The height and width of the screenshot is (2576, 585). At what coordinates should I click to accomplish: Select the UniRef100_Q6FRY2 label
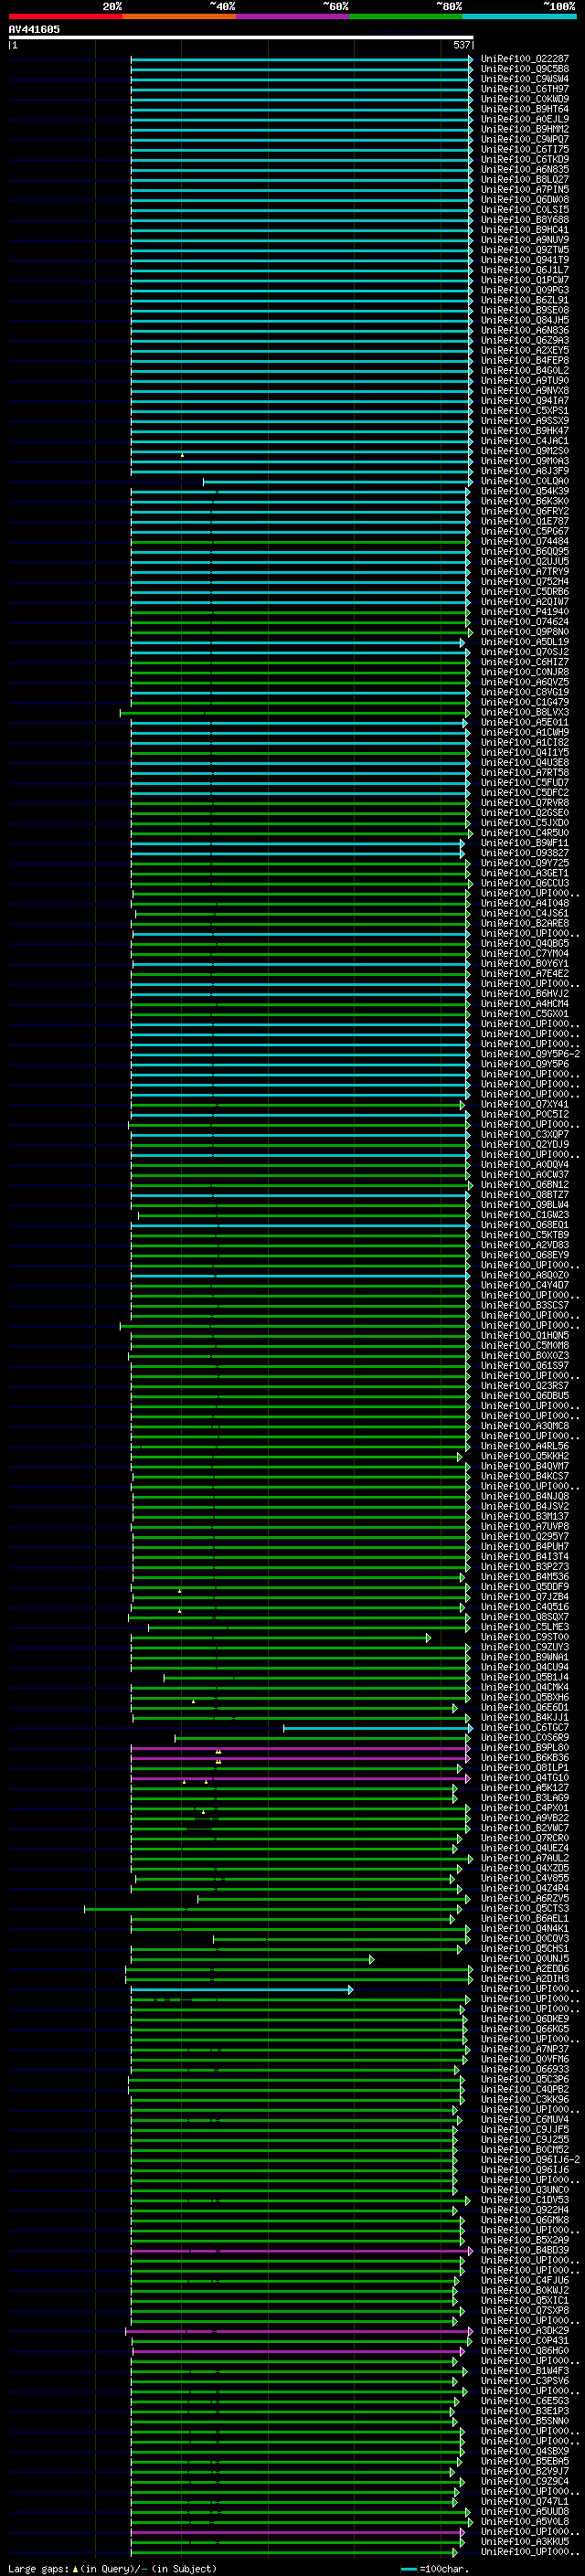525,511
